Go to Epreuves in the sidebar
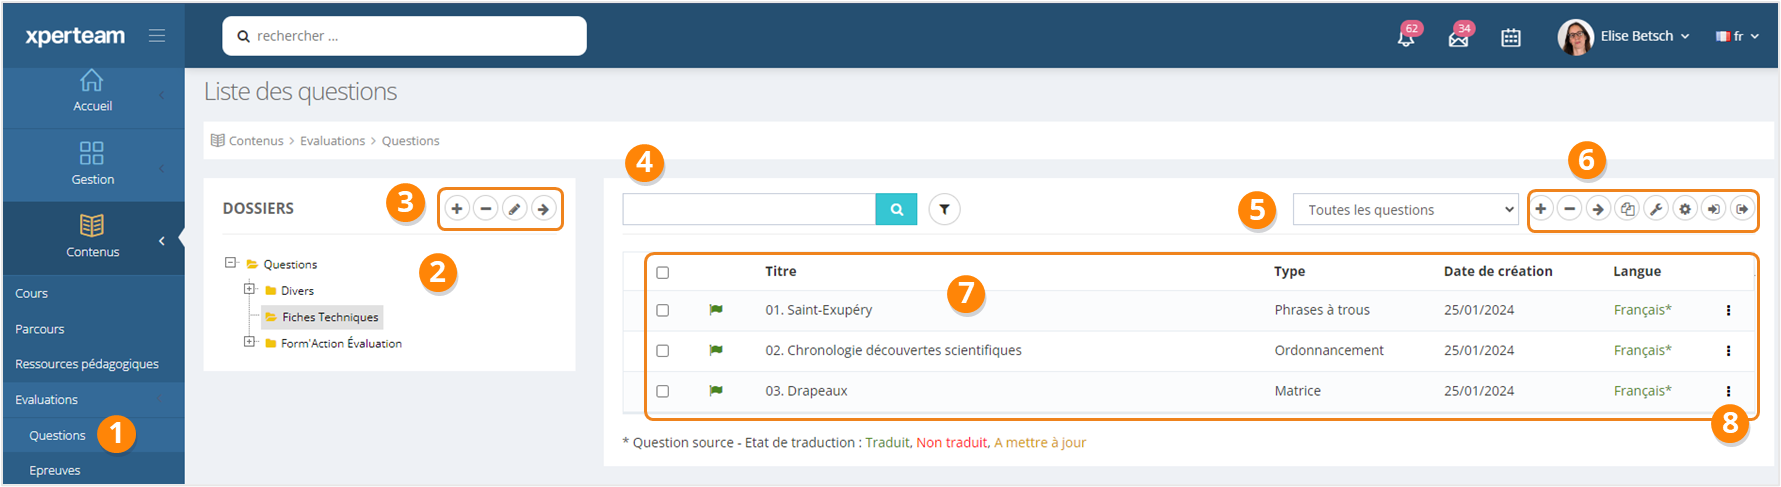 tap(55, 470)
